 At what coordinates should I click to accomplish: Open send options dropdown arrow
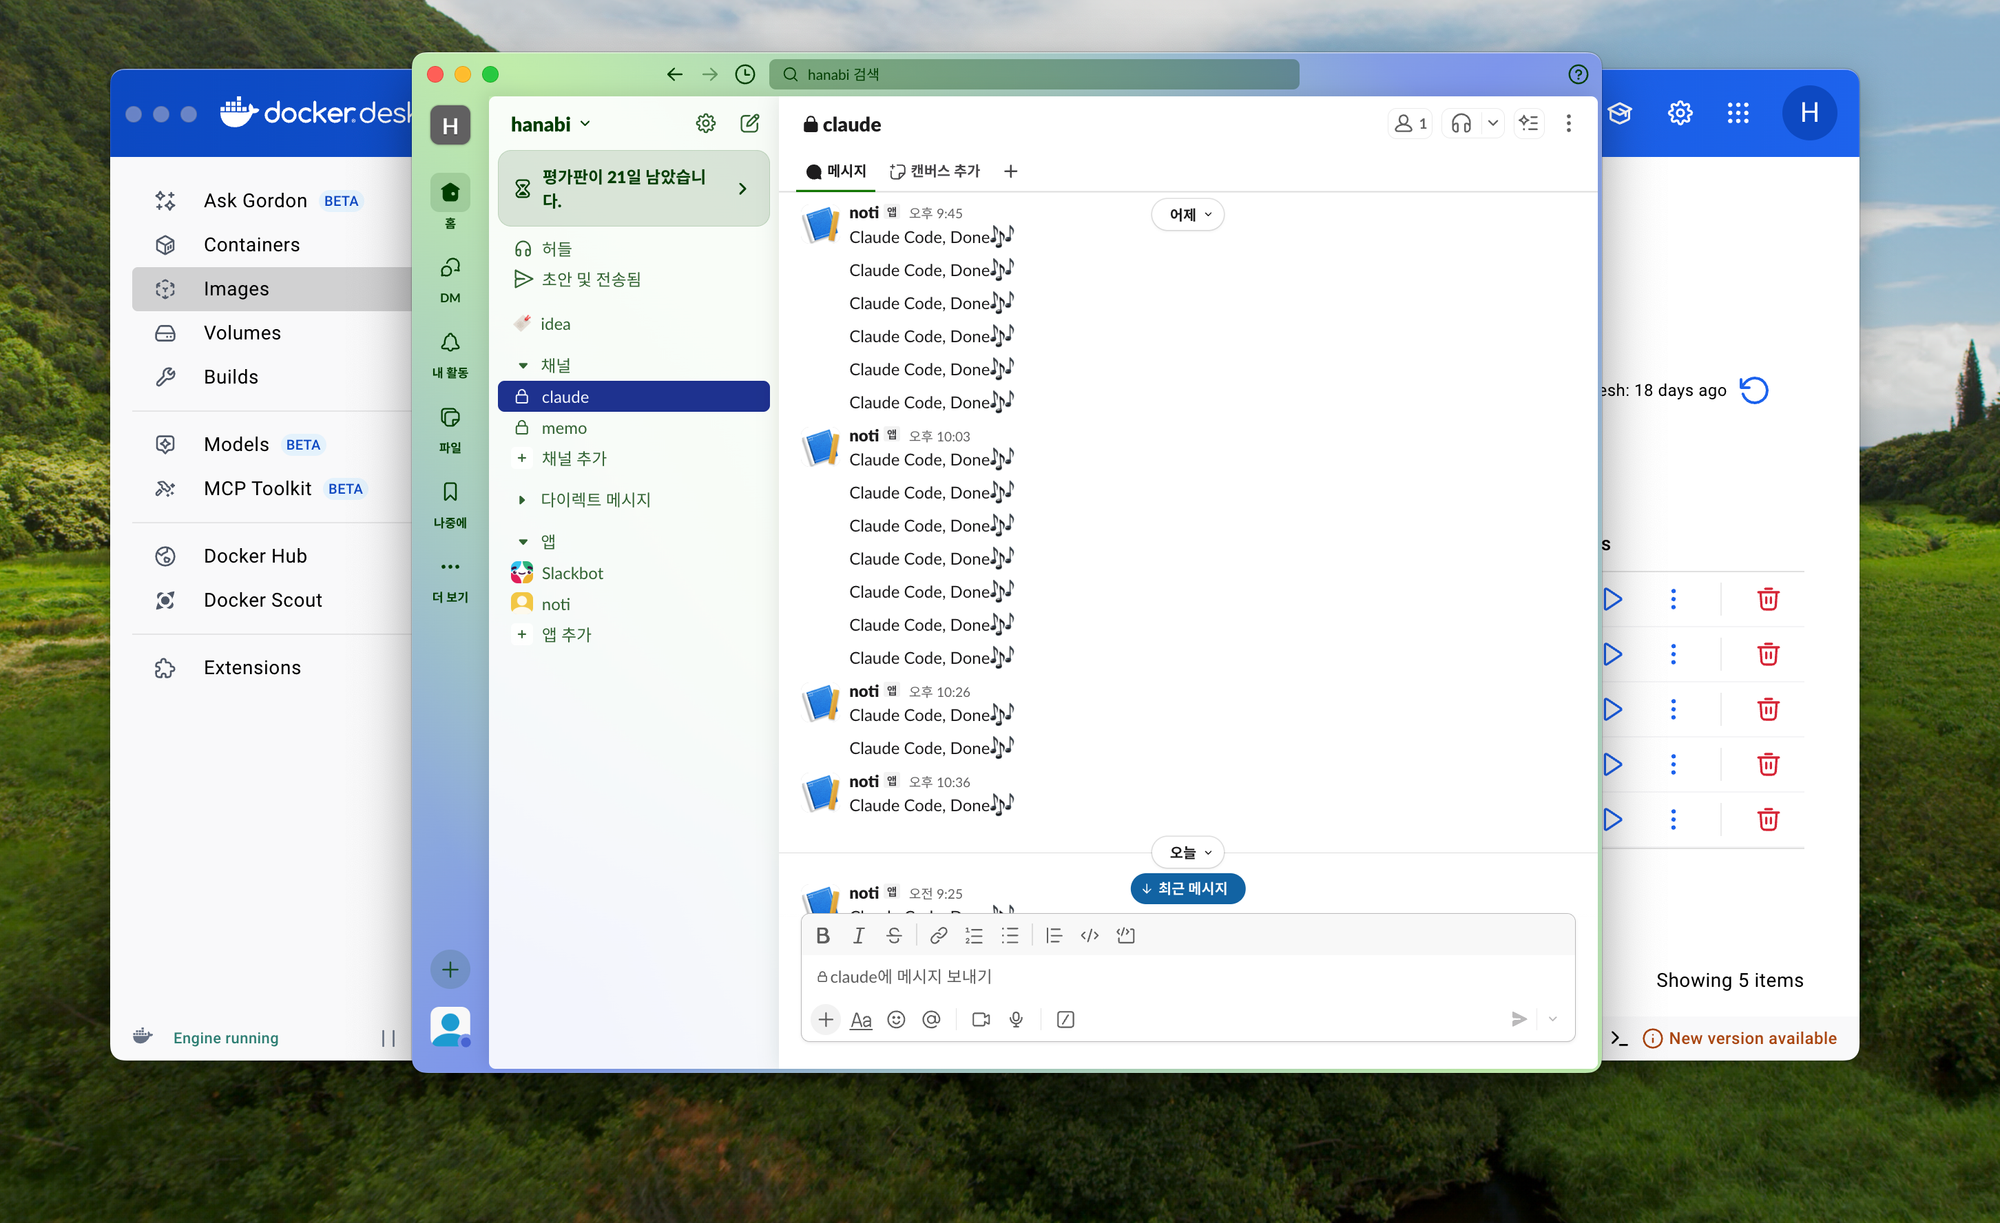[x=1553, y=1019]
